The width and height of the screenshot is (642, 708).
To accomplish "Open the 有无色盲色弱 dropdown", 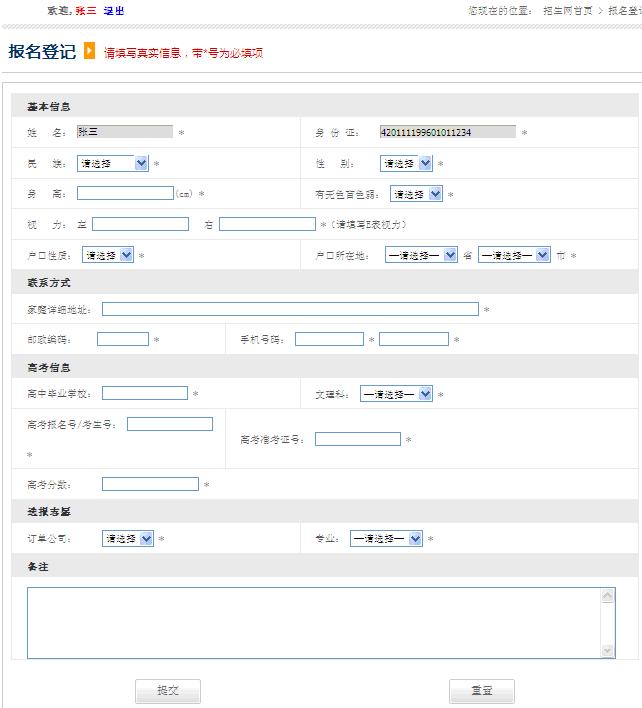I will pyautogui.click(x=416, y=194).
